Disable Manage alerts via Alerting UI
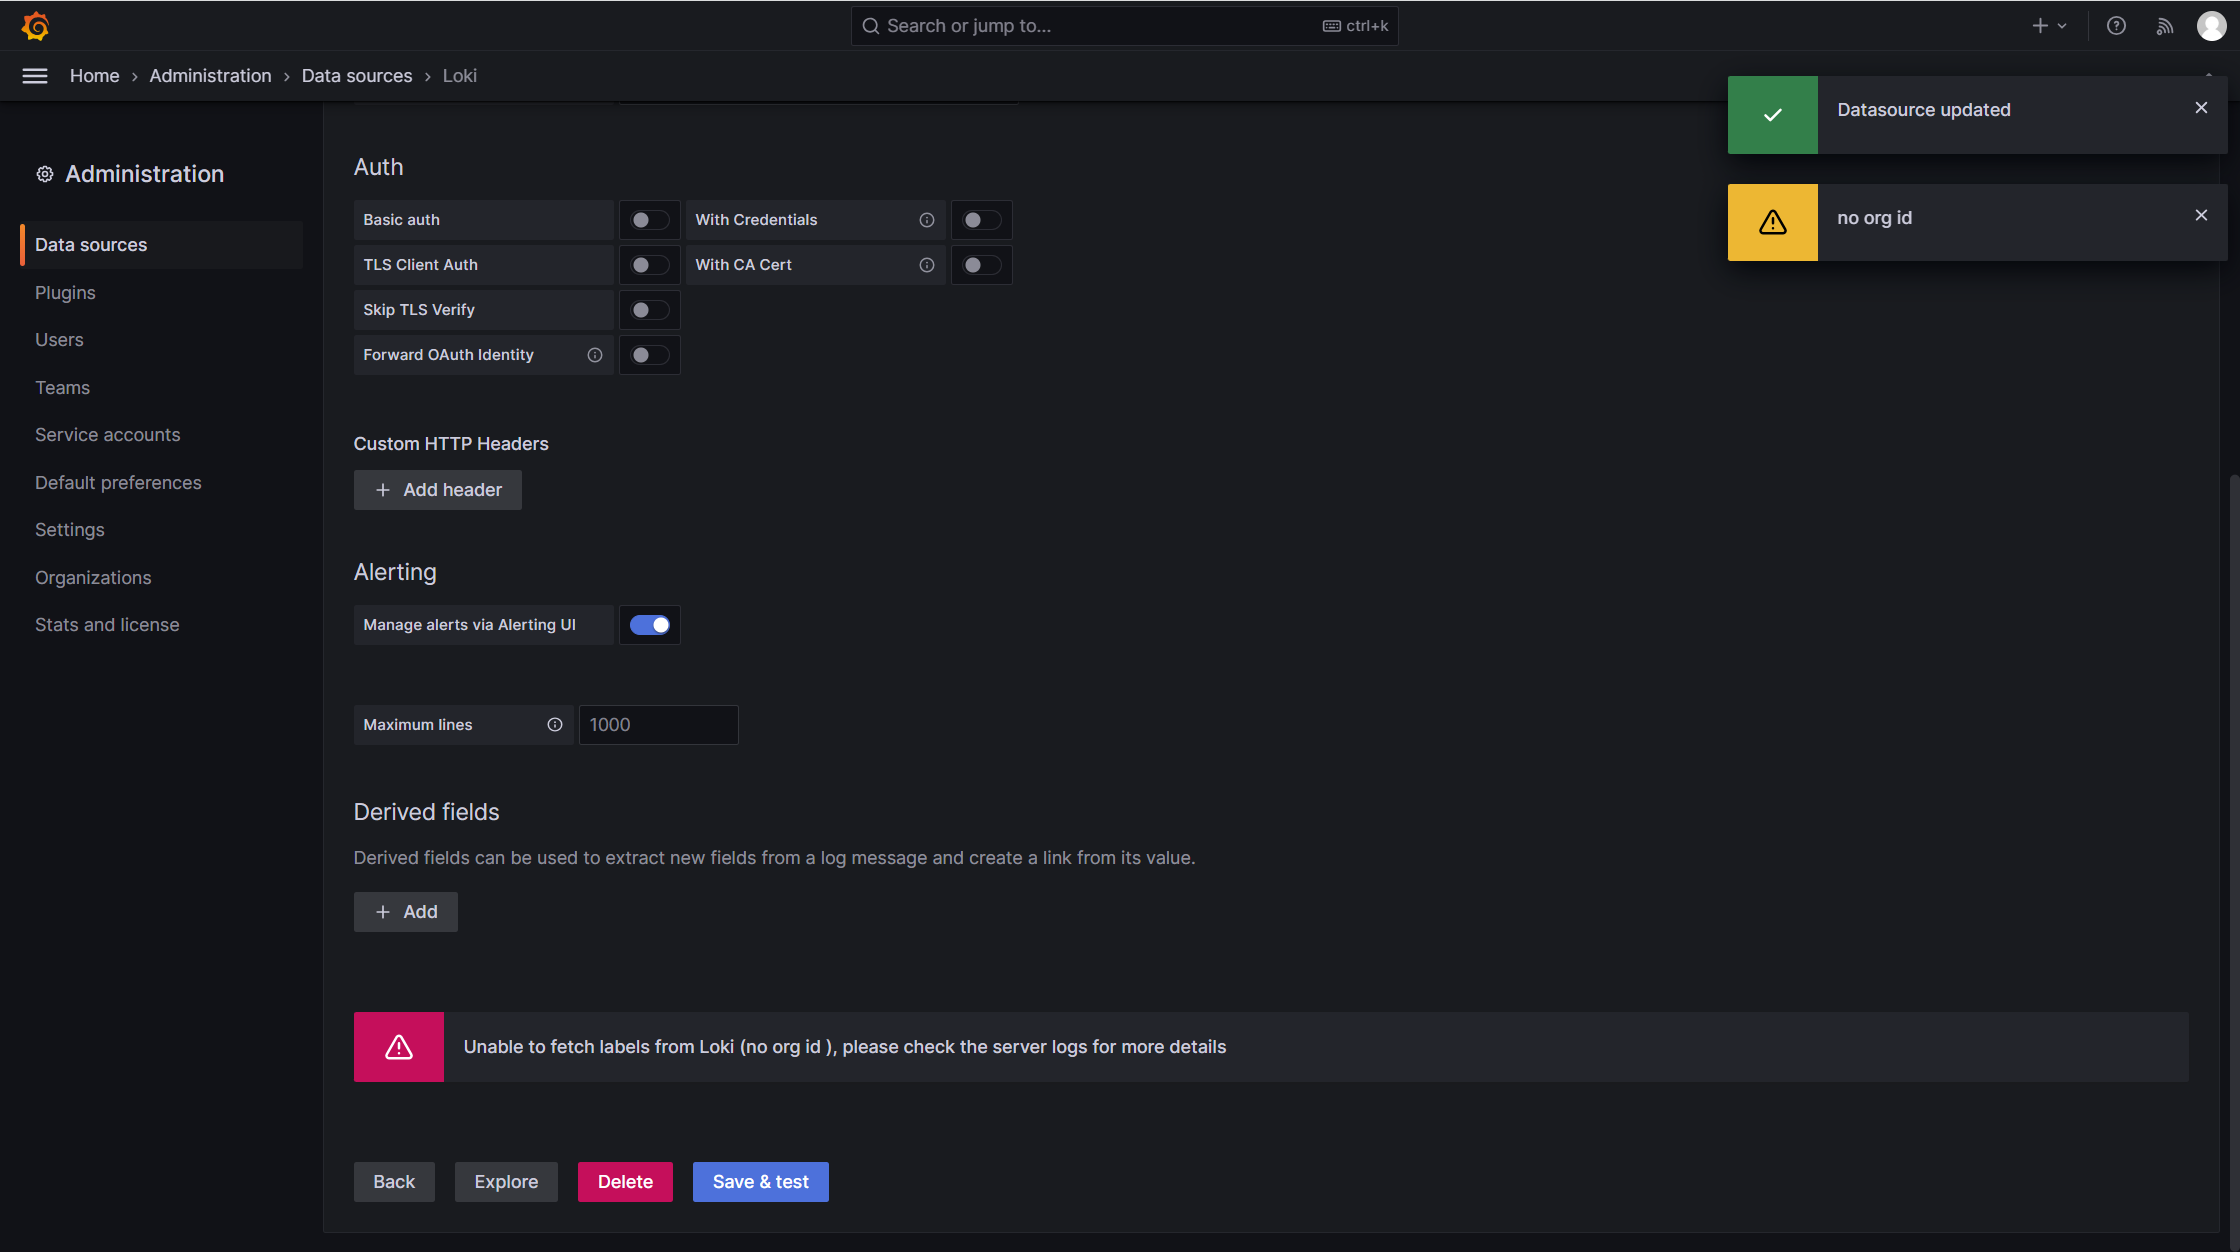This screenshot has width=2240, height=1252. click(x=649, y=624)
